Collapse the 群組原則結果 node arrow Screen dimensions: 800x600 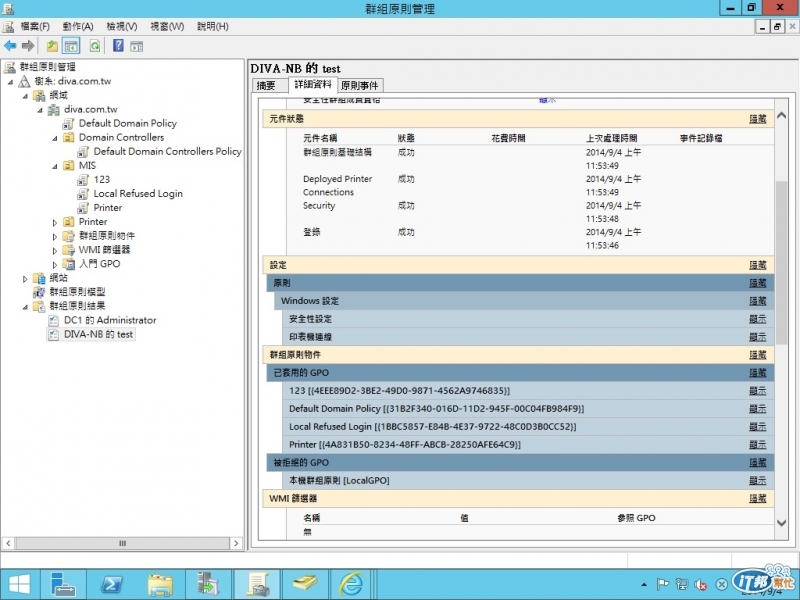point(25,307)
